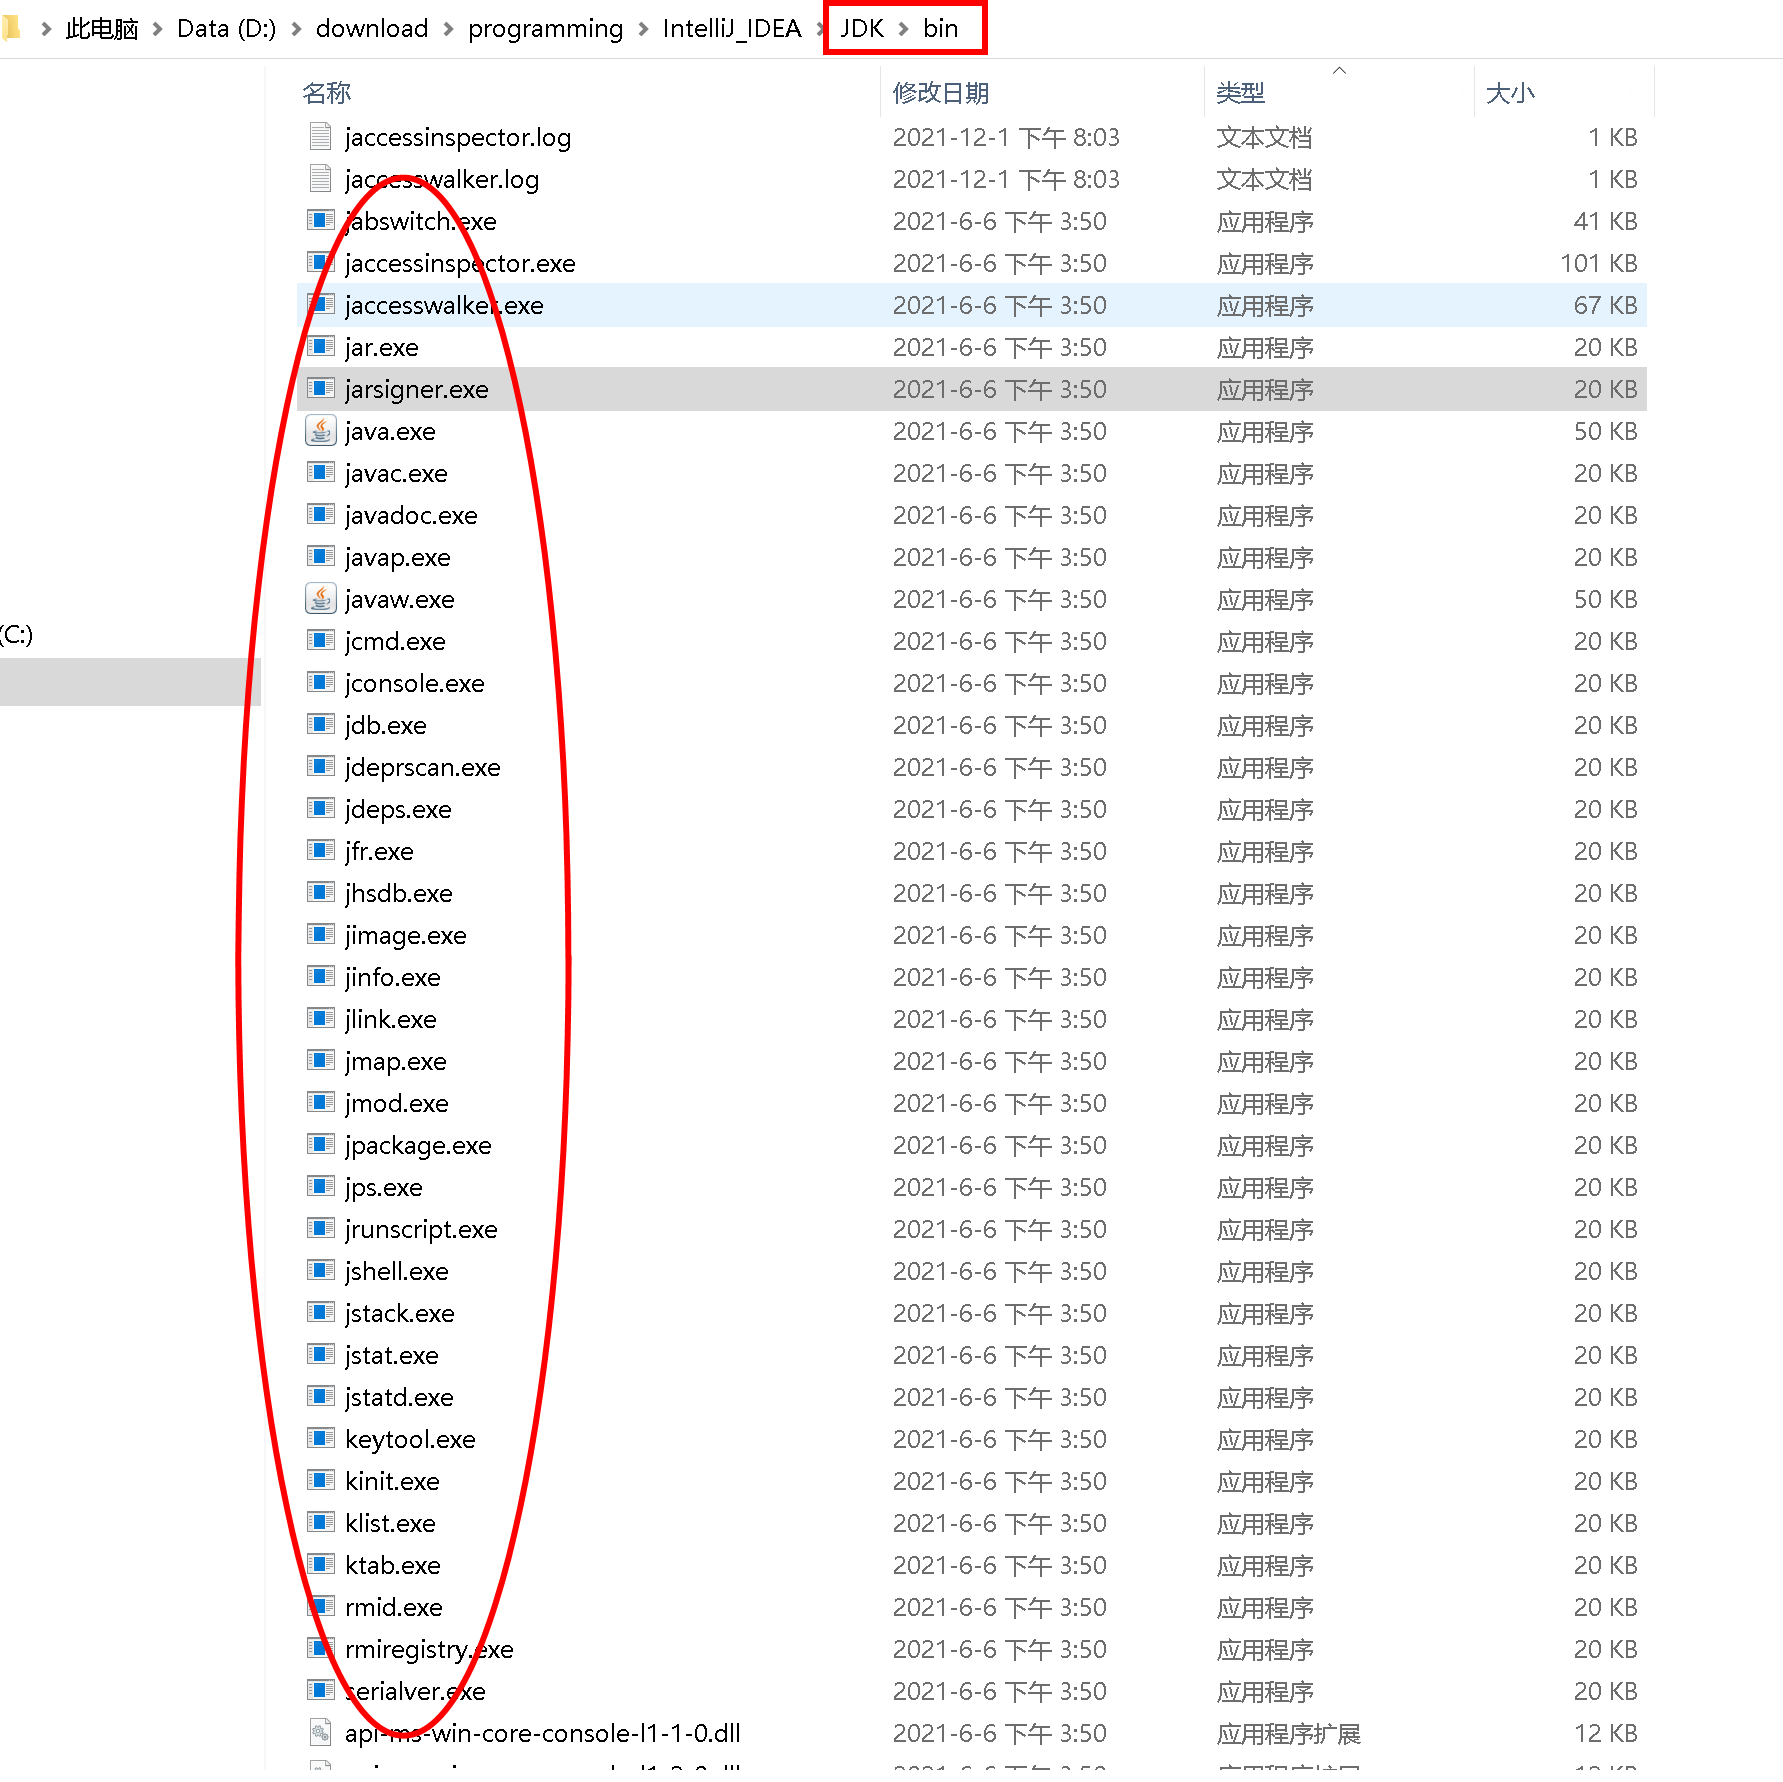Sort by the 大小 column header
The image size is (1783, 1782).
pos(1510,93)
